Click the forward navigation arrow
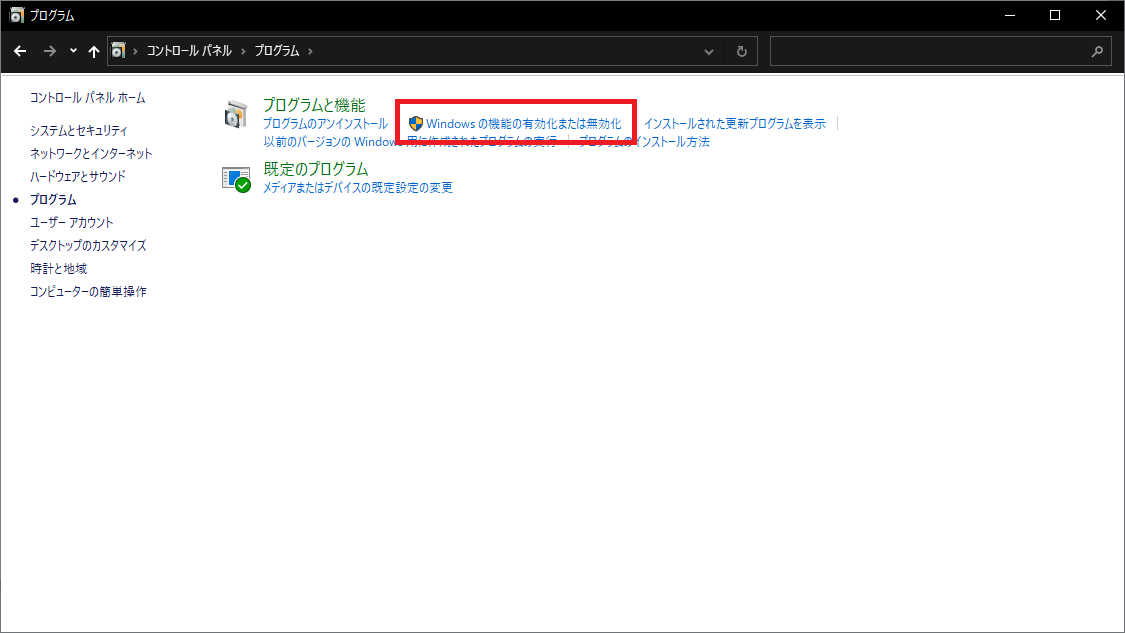Image resolution: width=1125 pixels, height=633 pixels. pyautogui.click(x=50, y=51)
